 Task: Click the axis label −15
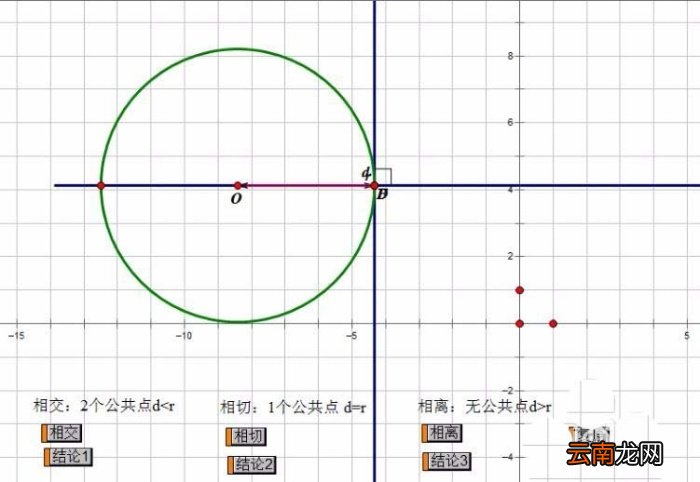[x=17, y=336]
